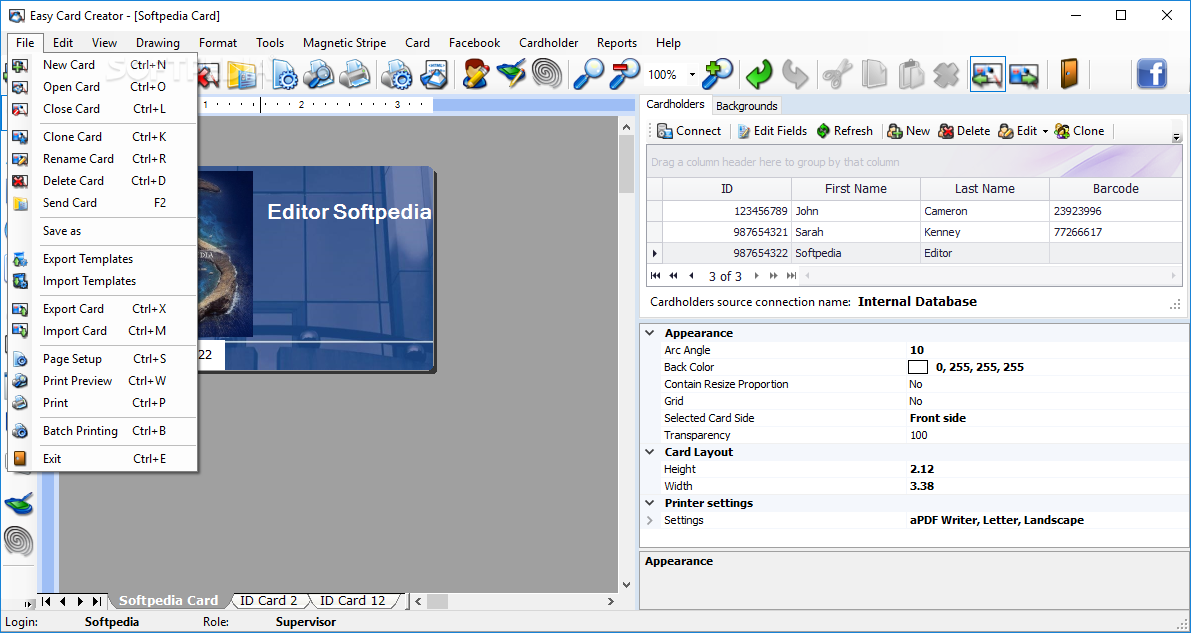Viewport: 1191px width, 633px height.
Task: Click the canvas vertical scrollbar down arrow
Action: point(627,584)
